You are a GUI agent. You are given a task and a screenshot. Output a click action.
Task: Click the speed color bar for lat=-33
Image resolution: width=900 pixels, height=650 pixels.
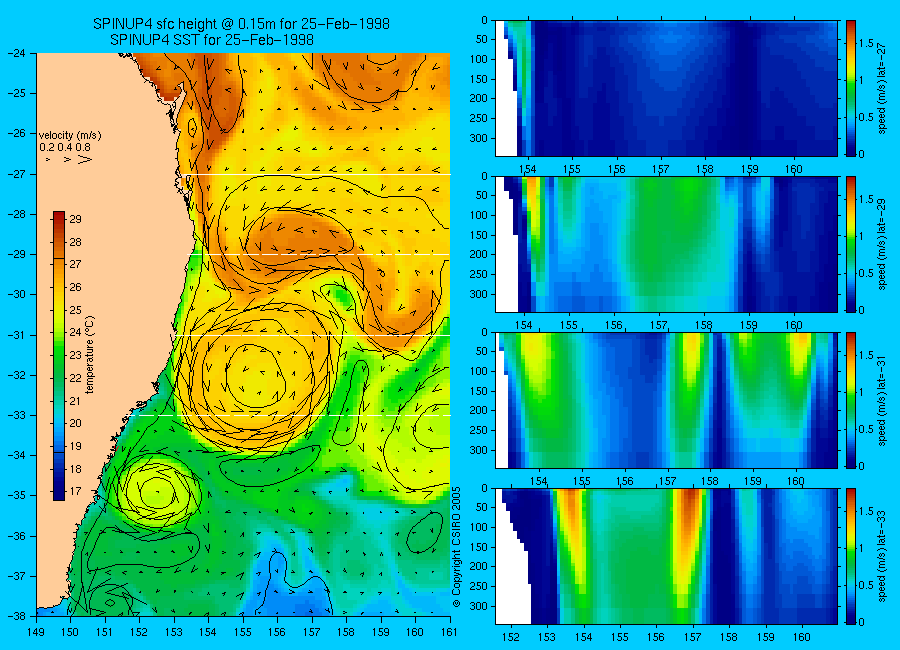850,556
